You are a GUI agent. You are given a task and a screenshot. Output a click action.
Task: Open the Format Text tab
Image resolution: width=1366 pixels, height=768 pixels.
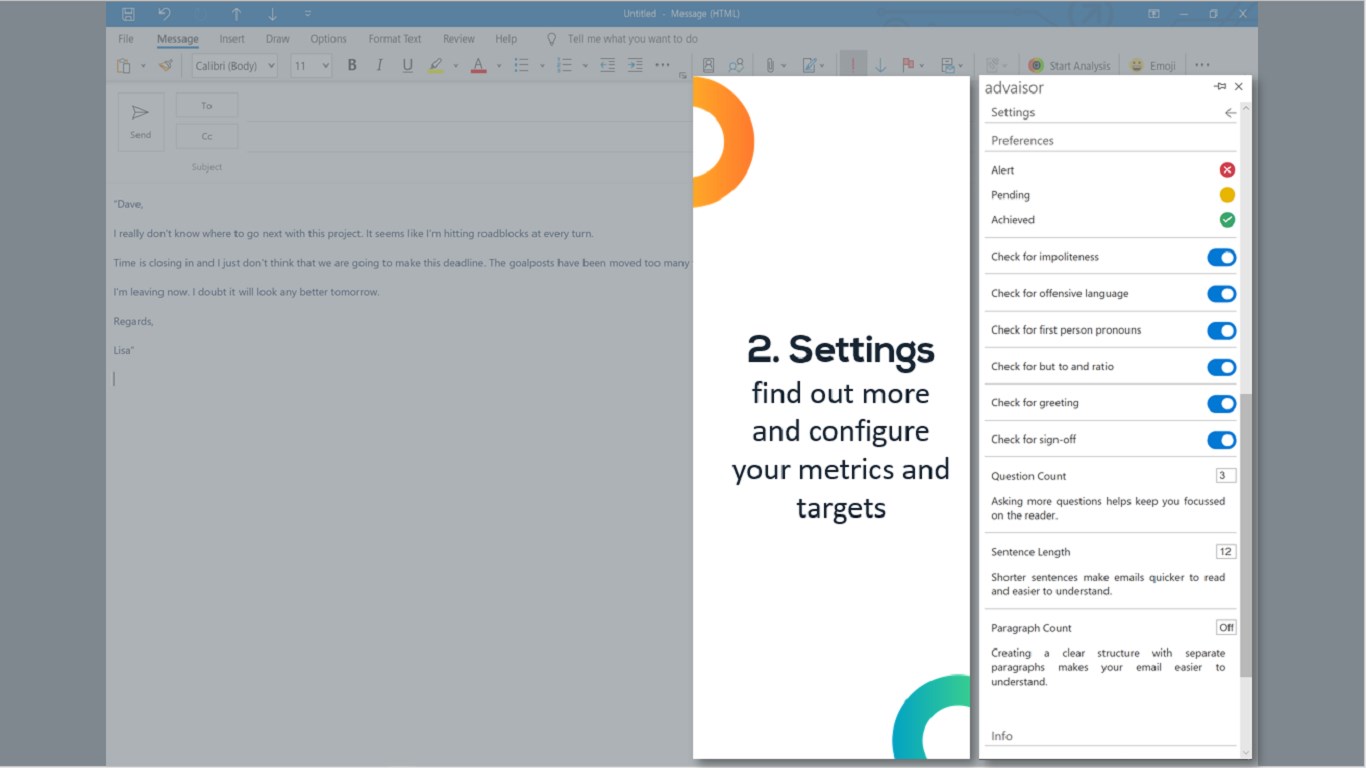click(x=395, y=39)
